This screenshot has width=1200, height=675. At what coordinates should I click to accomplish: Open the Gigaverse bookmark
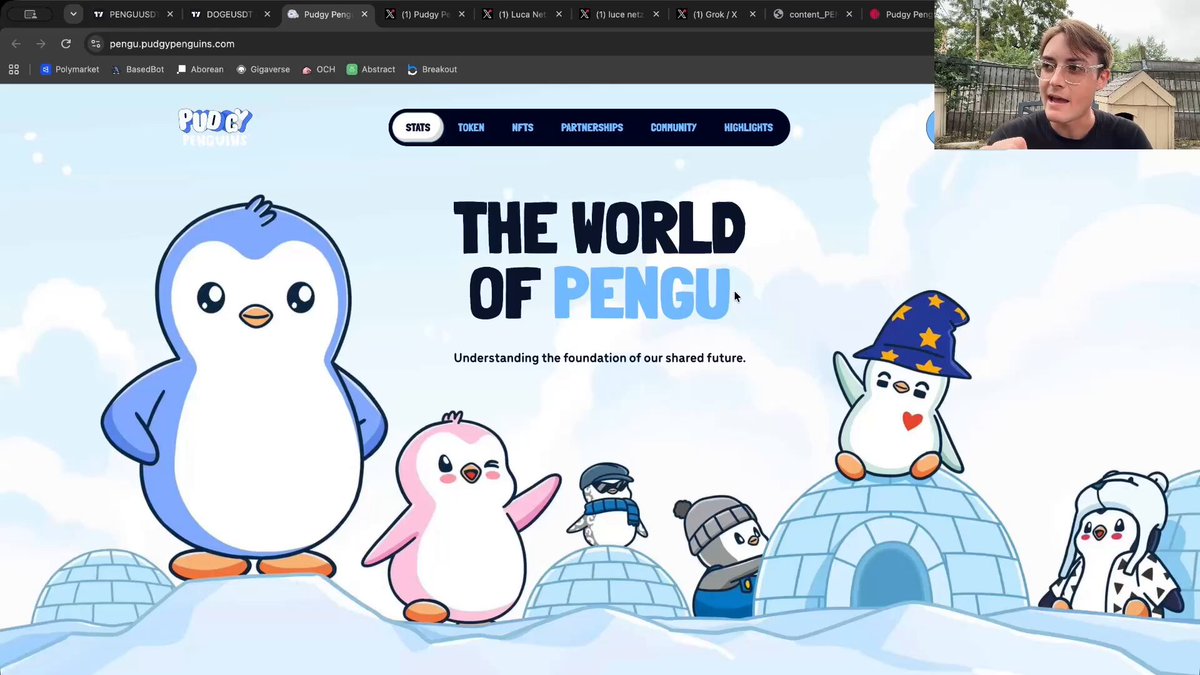click(x=263, y=69)
